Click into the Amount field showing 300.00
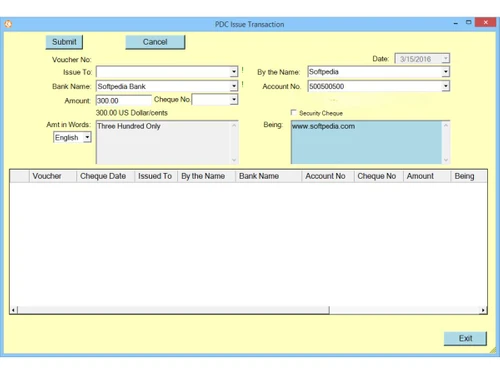 [123, 100]
